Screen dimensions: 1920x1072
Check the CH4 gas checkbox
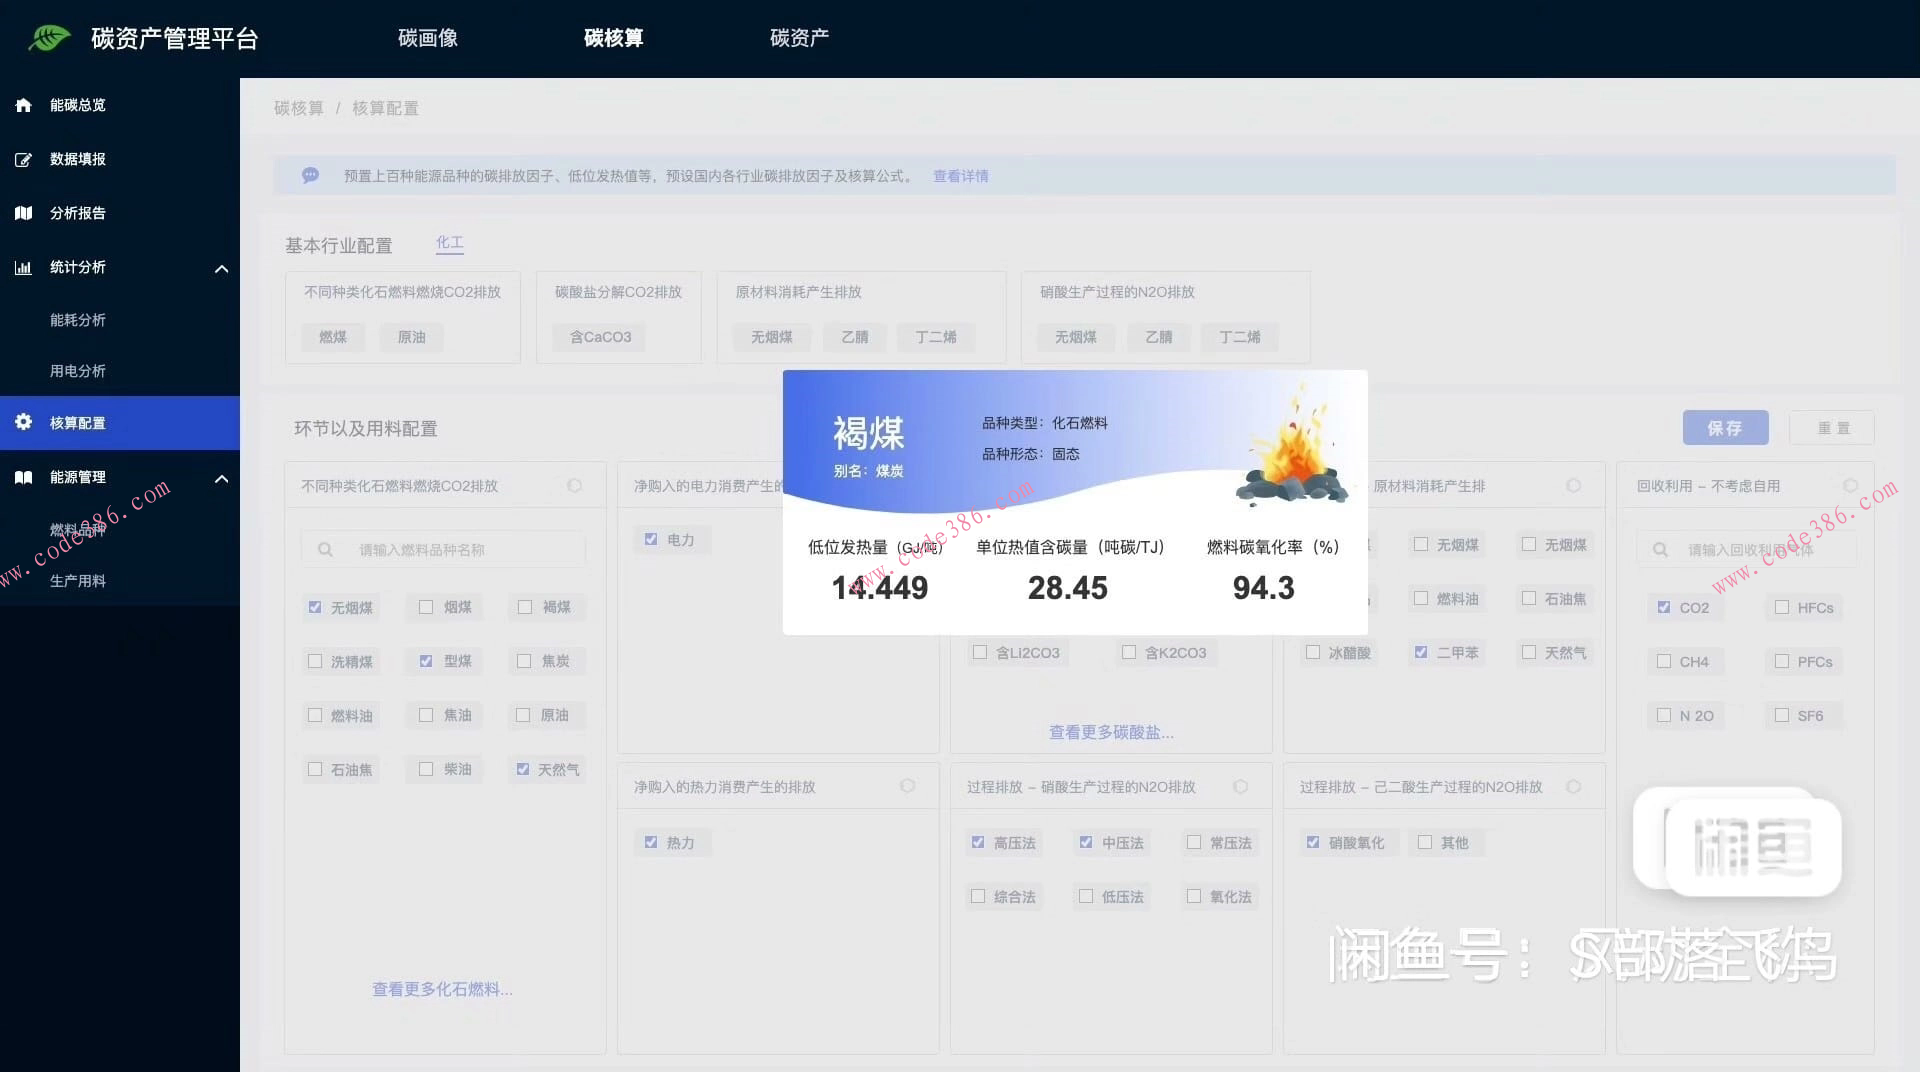[1662, 661]
